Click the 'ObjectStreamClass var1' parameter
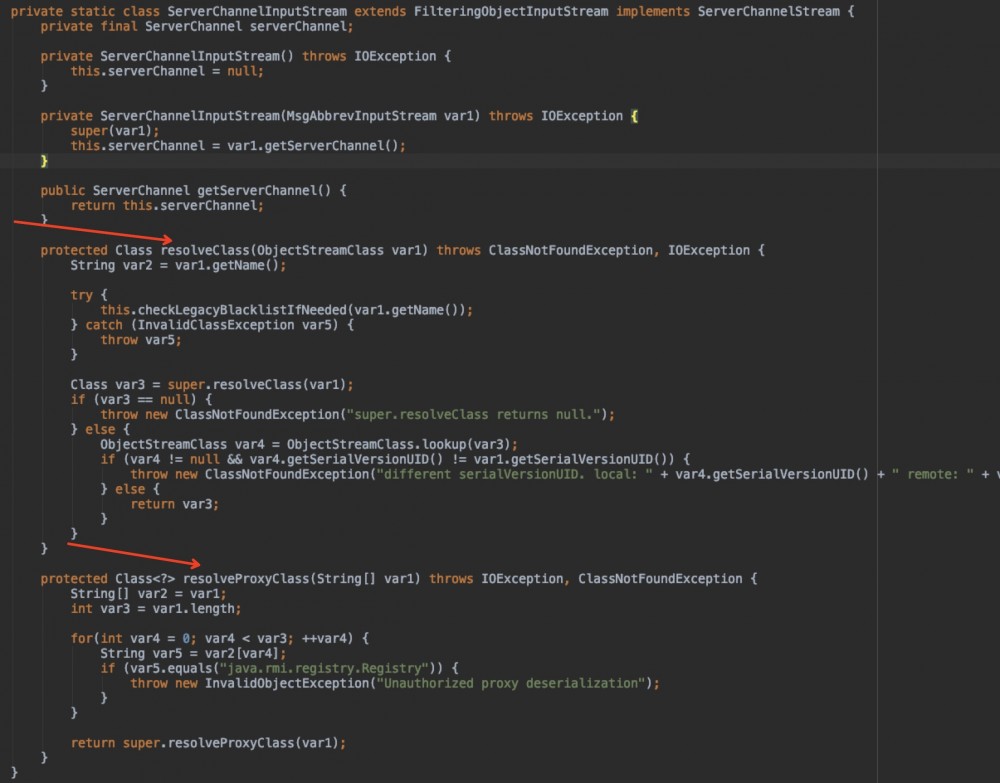This screenshot has height=783, width=1000. (339, 251)
